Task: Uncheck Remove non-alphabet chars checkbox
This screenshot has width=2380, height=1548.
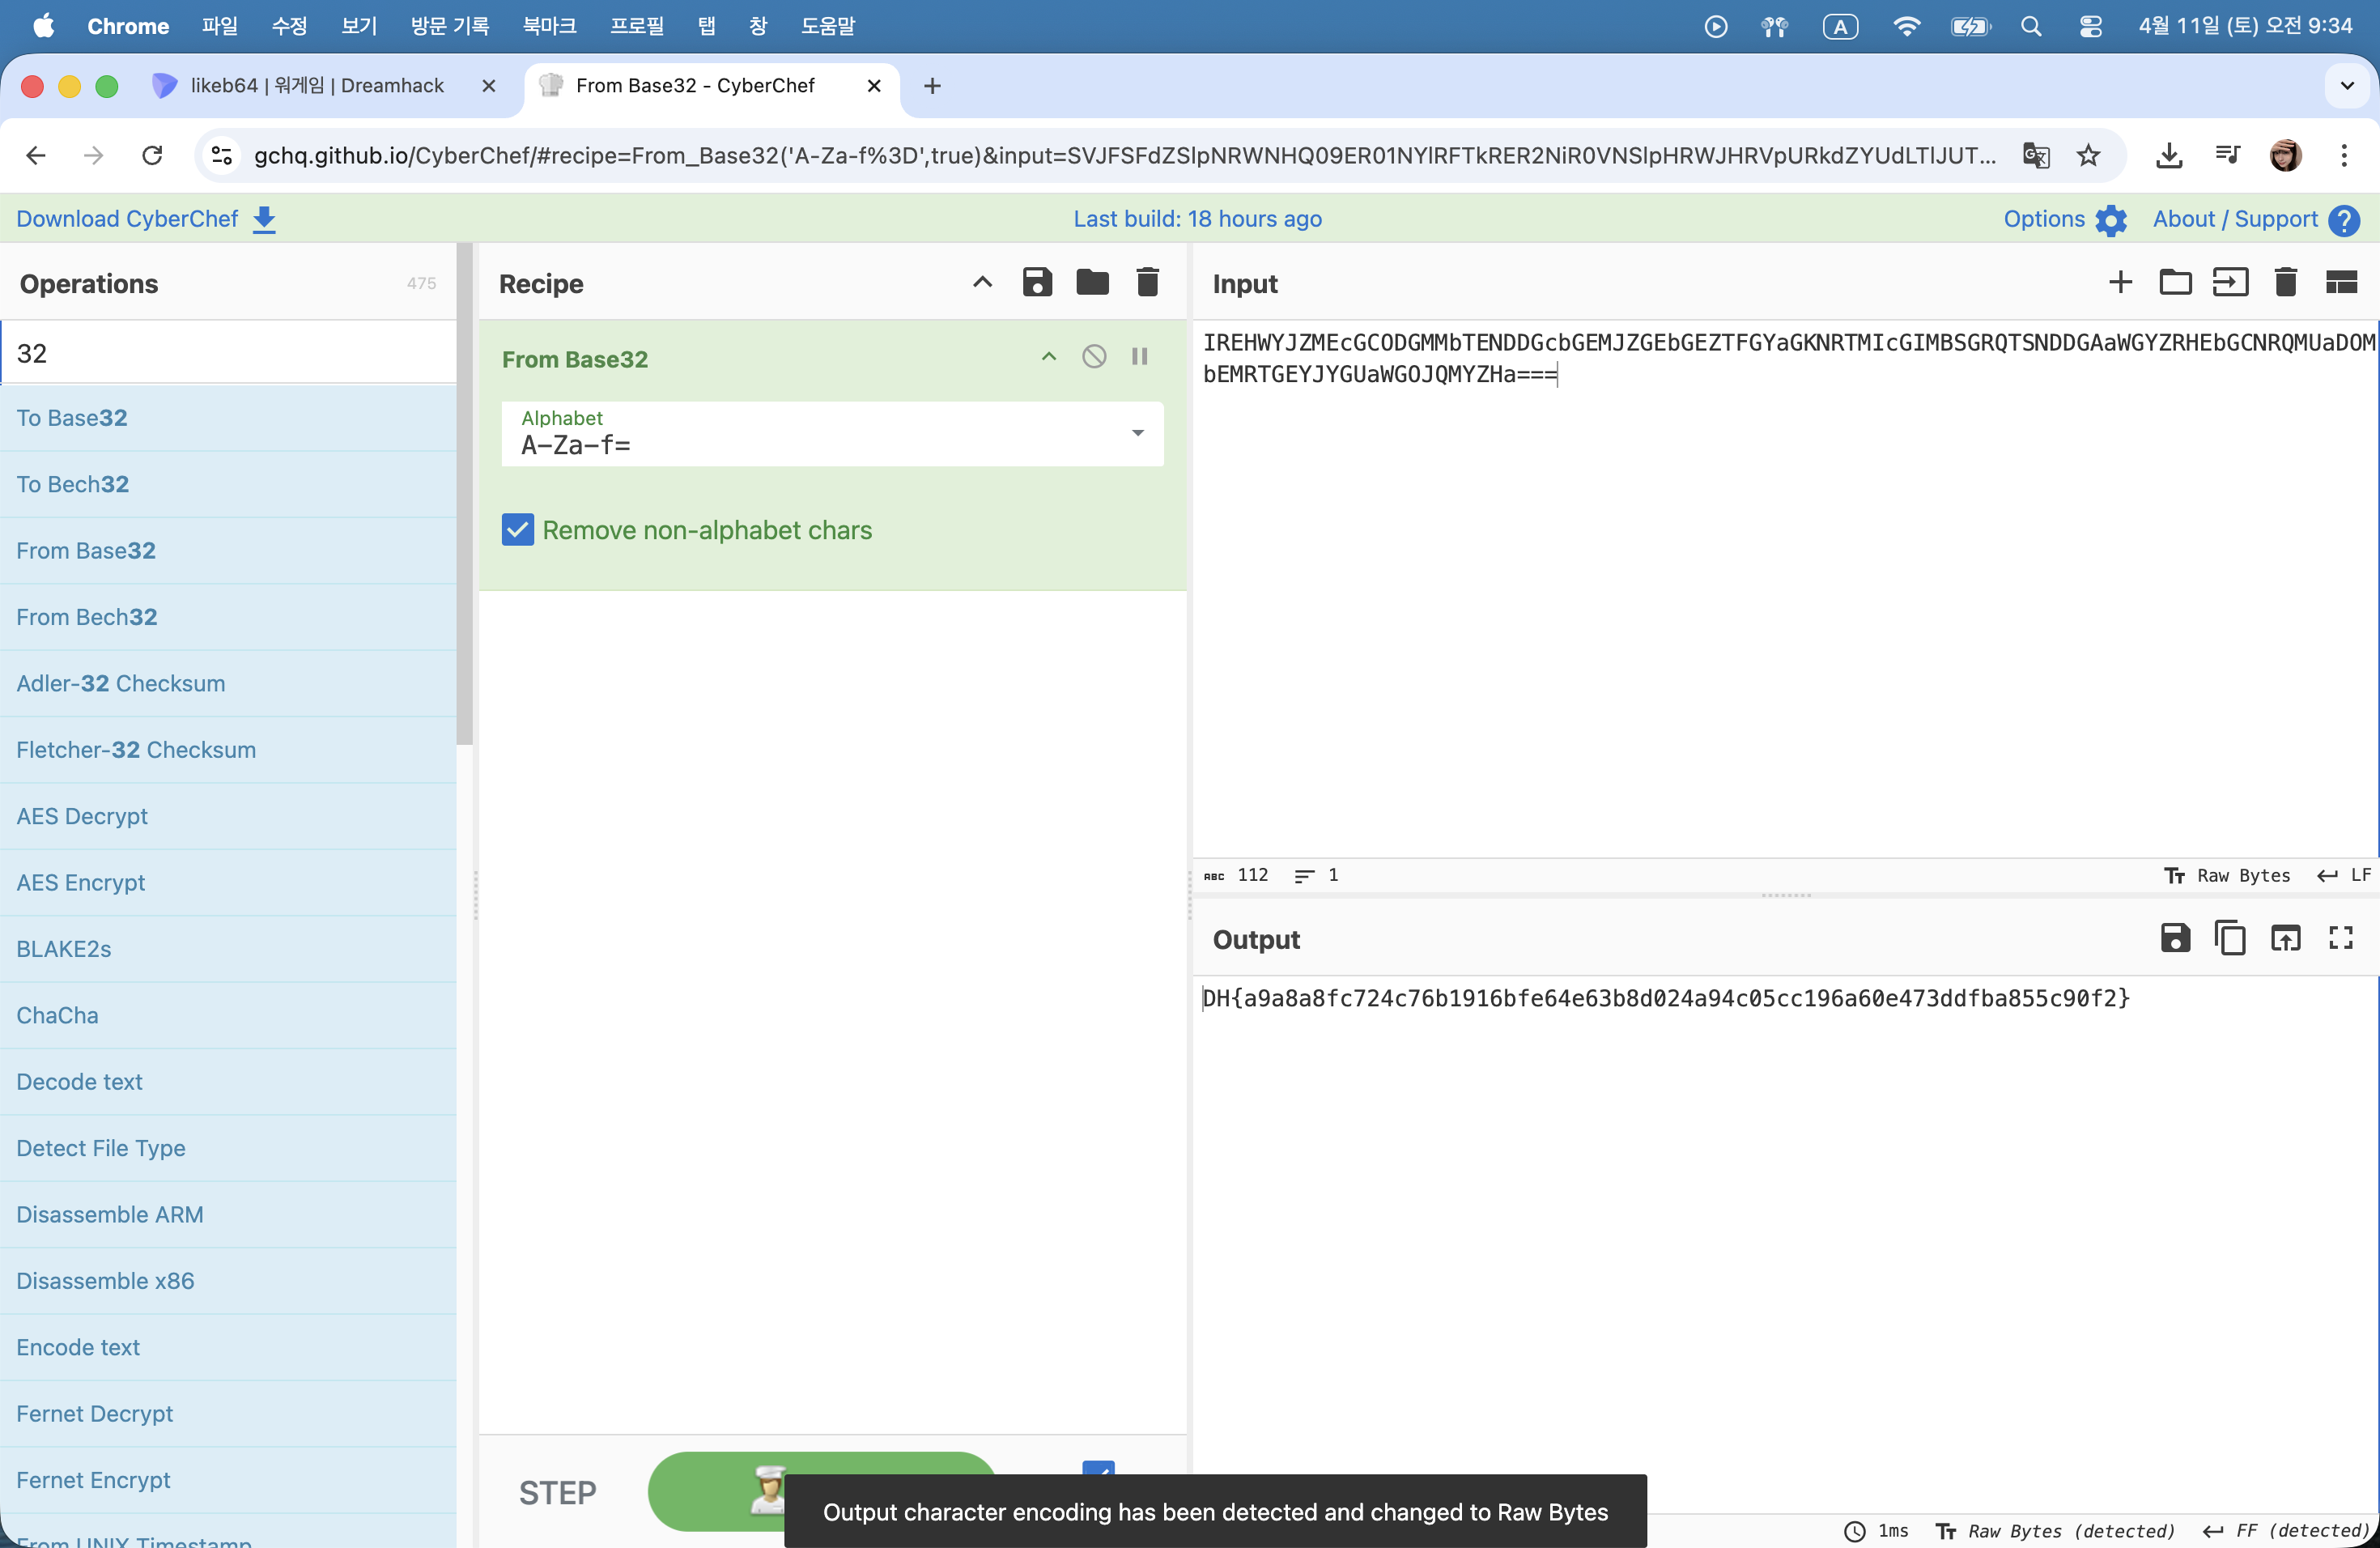Action: [517, 530]
